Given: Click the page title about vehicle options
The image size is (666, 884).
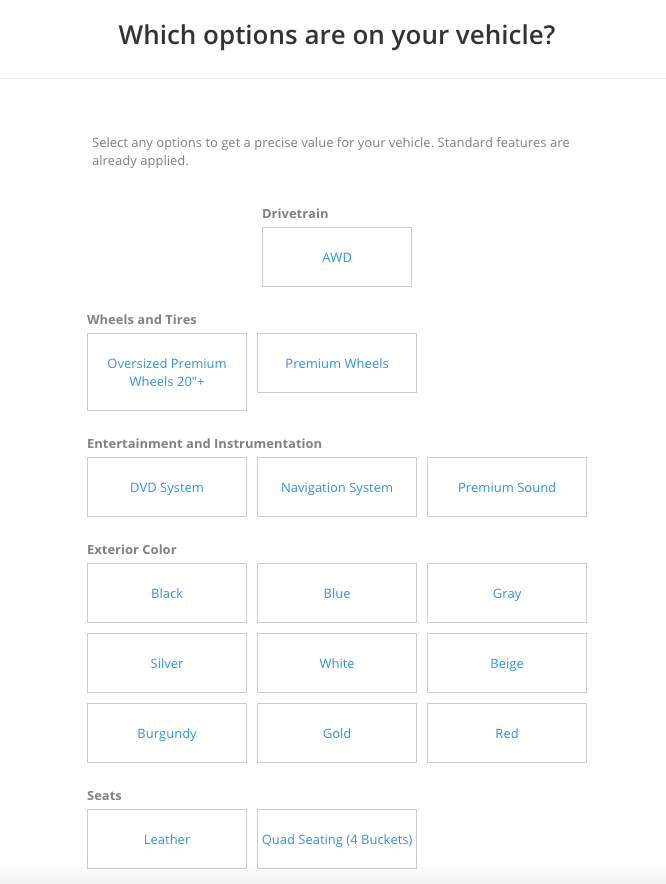Looking at the screenshot, I should pos(337,36).
